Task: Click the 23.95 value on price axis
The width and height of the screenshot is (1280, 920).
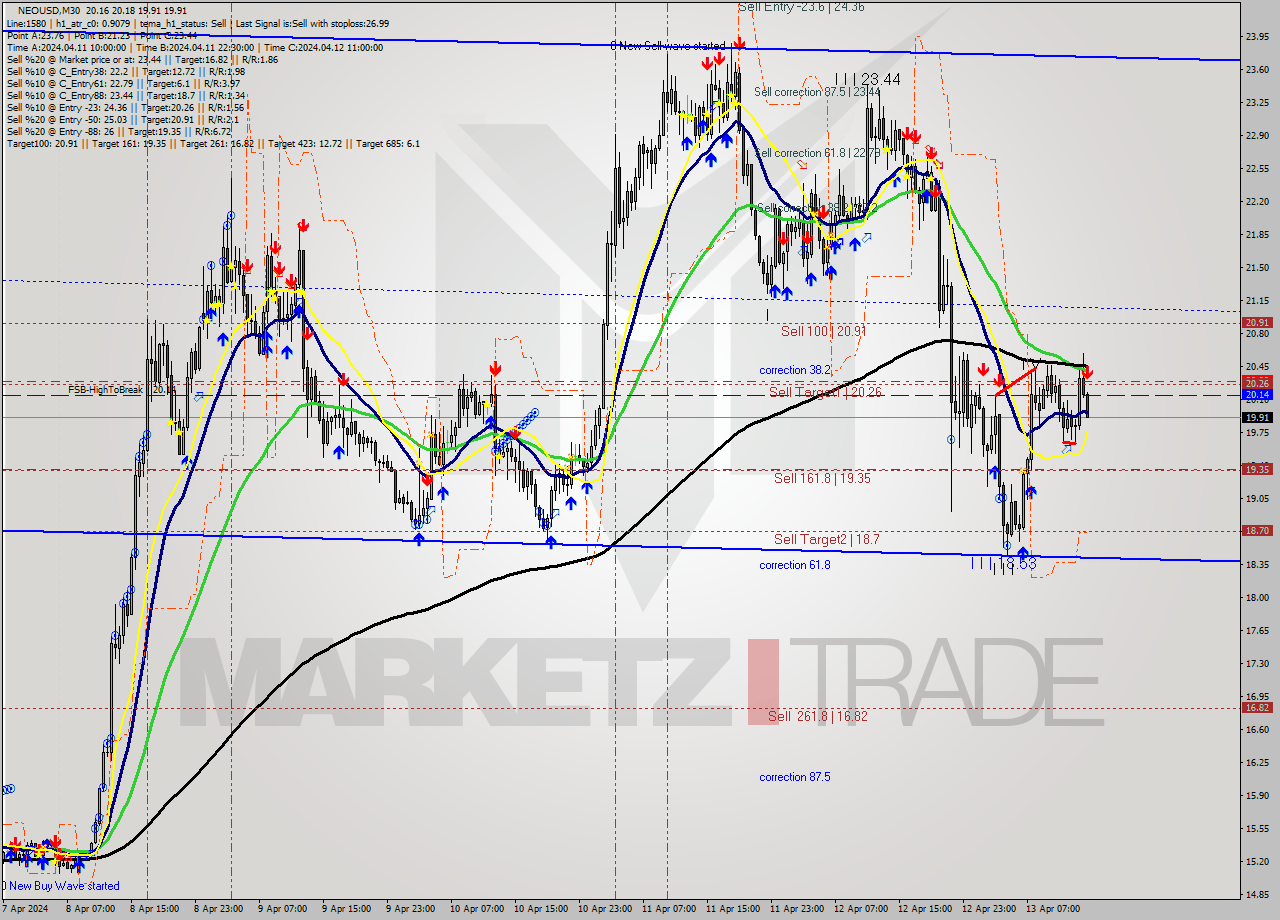Action: pos(1257,36)
